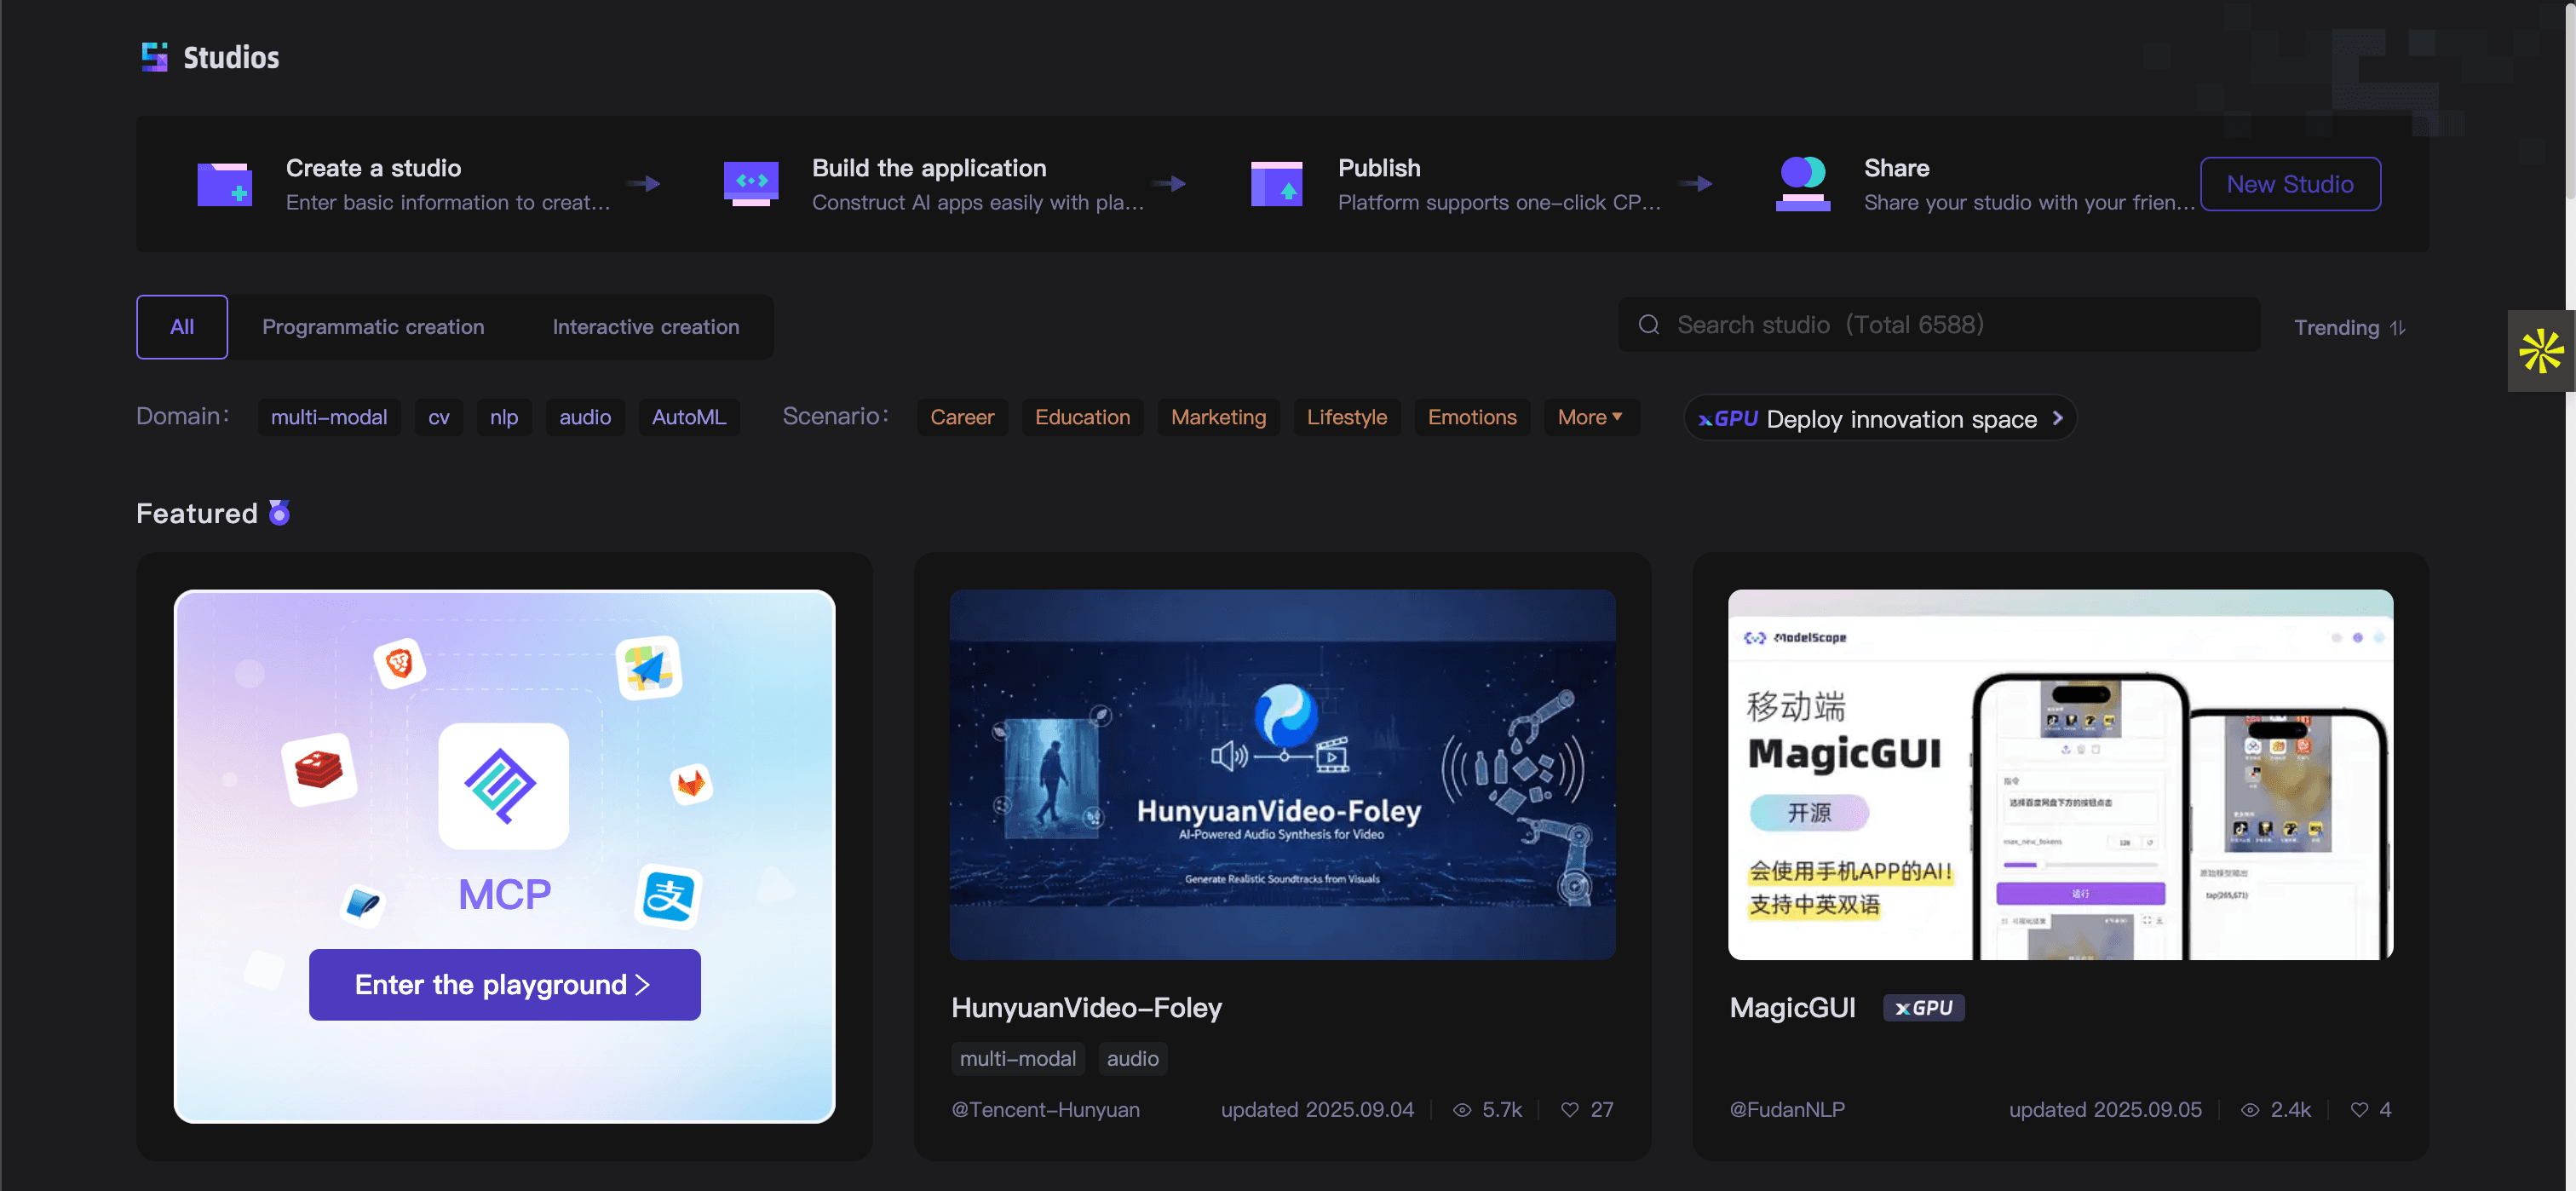Click the GitLab fox icon in MCP banner

[x=691, y=784]
